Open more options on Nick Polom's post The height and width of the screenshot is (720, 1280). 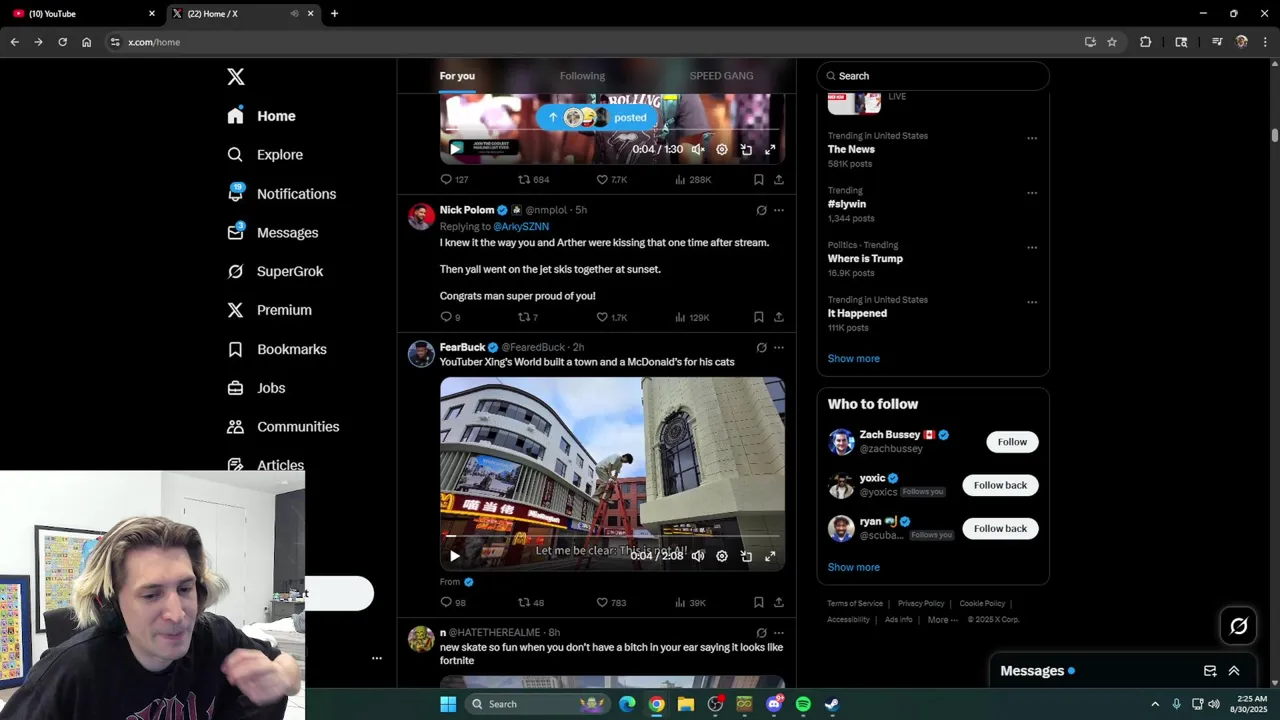(x=779, y=210)
